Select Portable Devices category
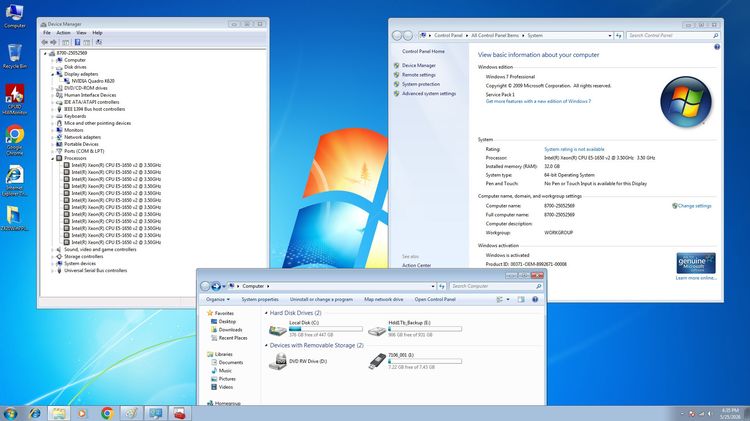The height and width of the screenshot is (421, 750). point(81,144)
